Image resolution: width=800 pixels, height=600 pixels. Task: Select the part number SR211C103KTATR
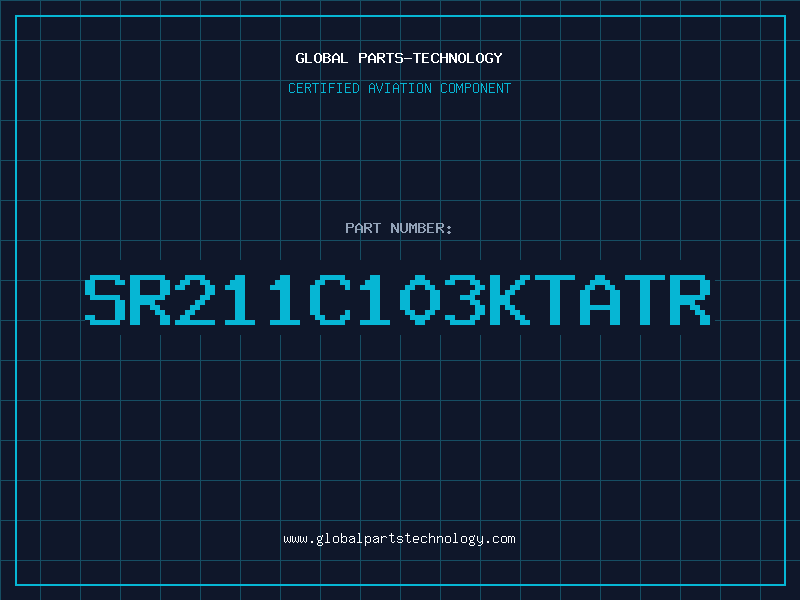click(398, 300)
